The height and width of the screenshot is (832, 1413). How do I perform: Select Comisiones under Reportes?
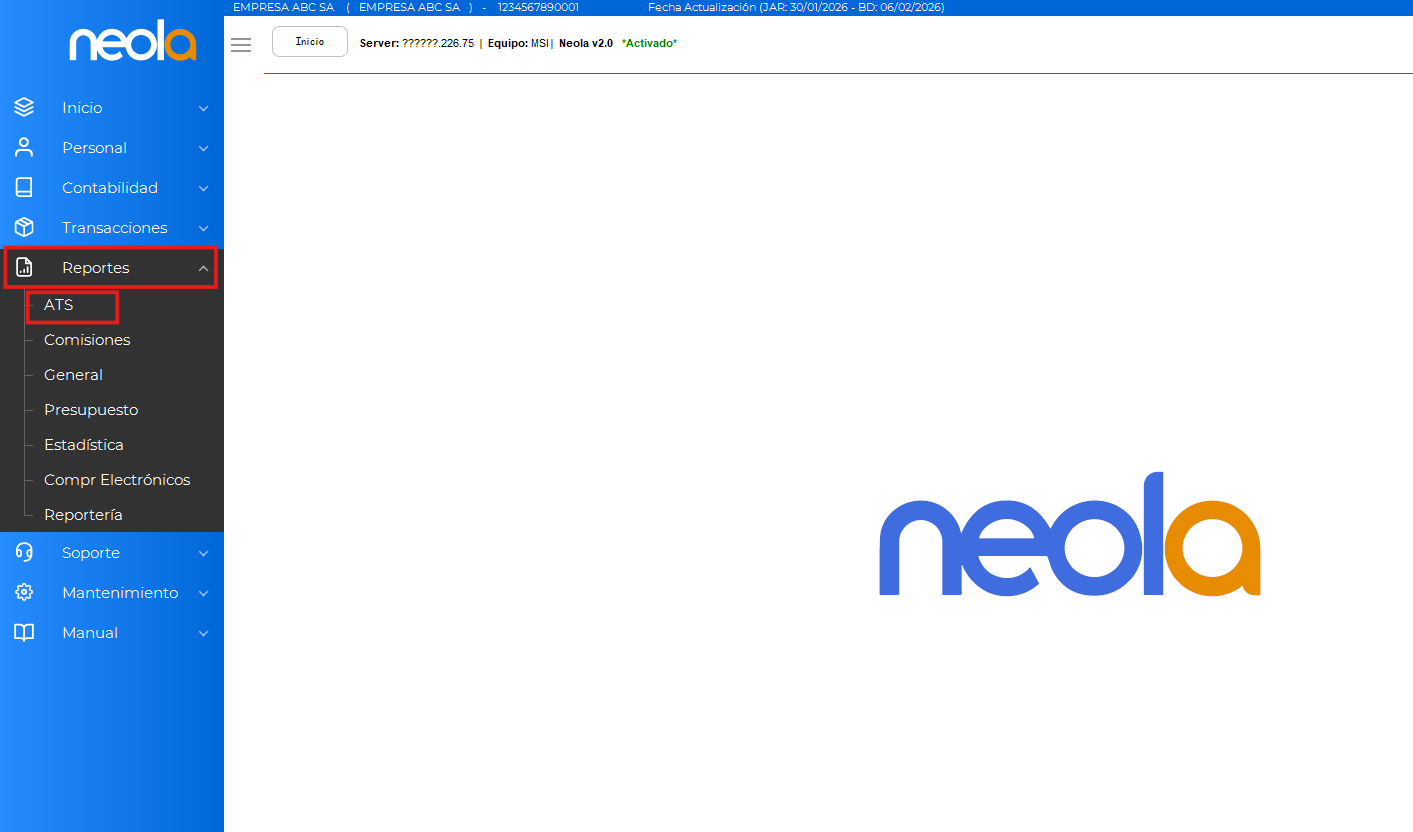[x=87, y=340]
